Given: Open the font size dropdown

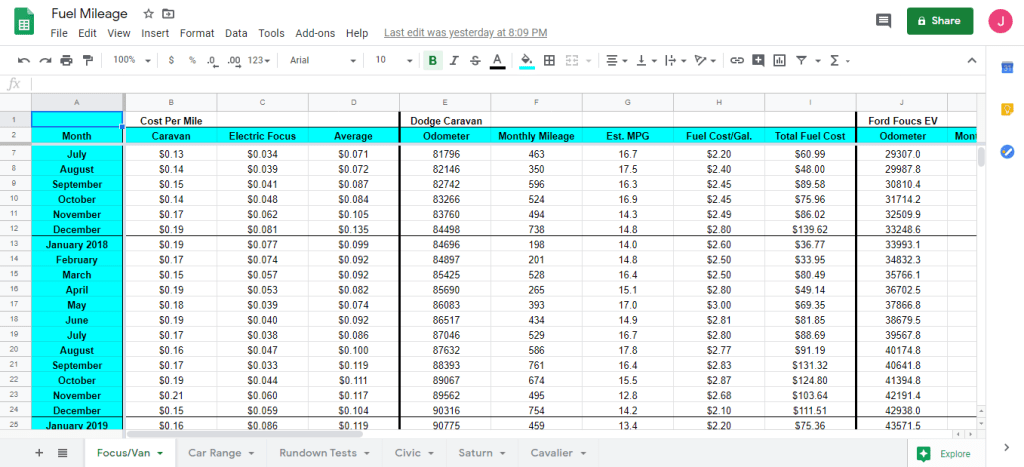Looking at the screenshot, I should click(393, 60).
